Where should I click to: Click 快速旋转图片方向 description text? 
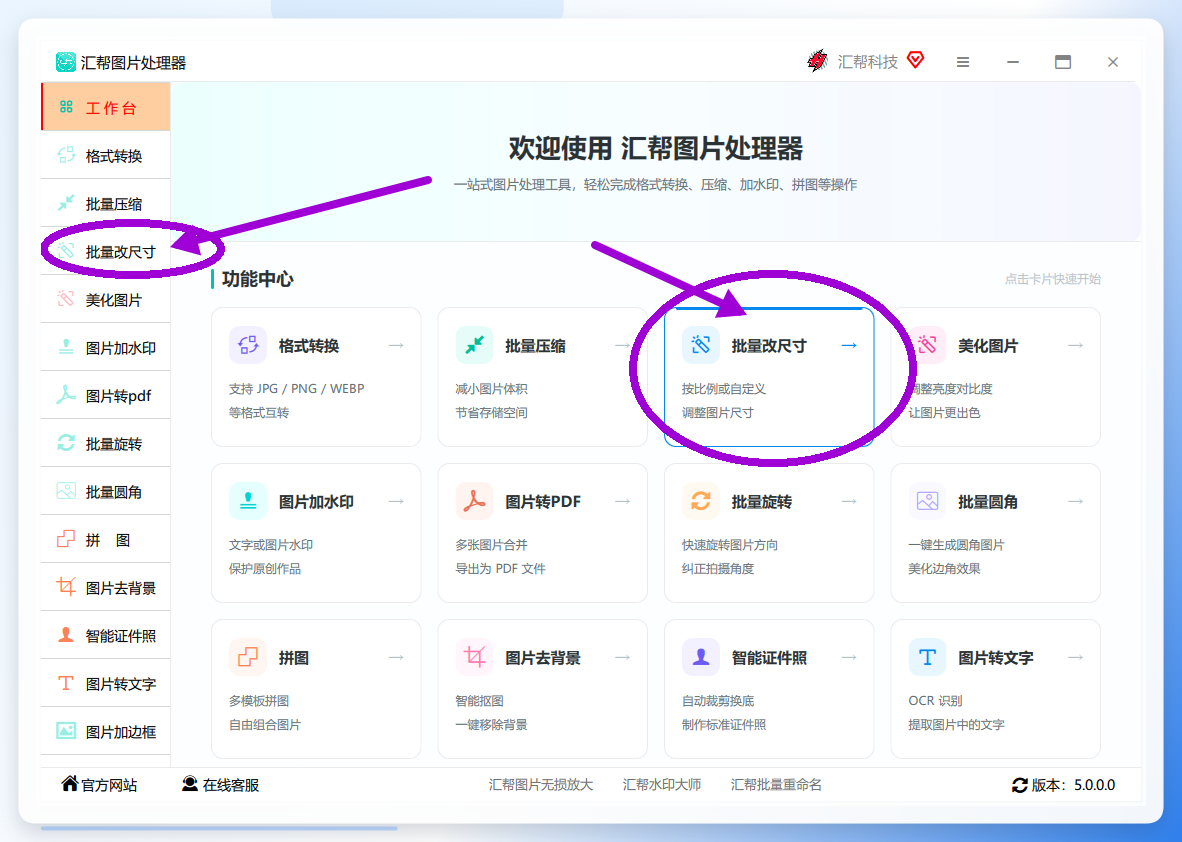coord(730,544)
